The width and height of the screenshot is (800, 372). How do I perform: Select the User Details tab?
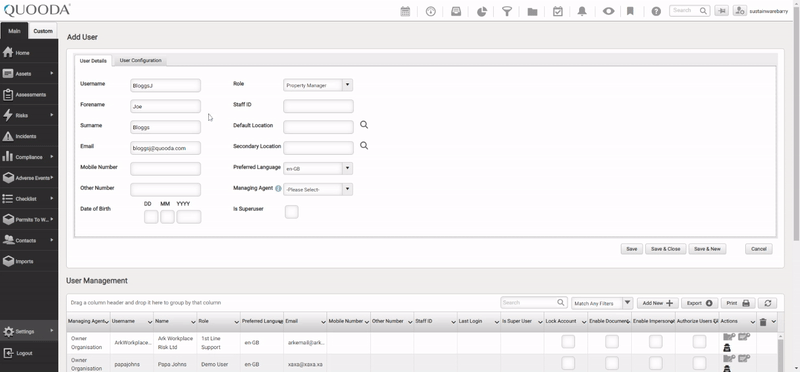93,61
